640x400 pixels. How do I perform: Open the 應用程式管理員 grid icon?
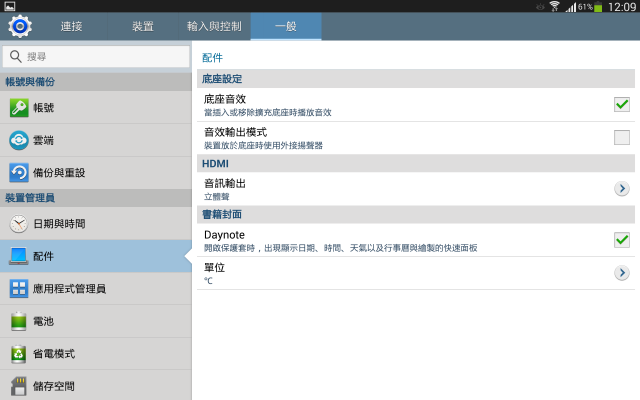[19, 289]
